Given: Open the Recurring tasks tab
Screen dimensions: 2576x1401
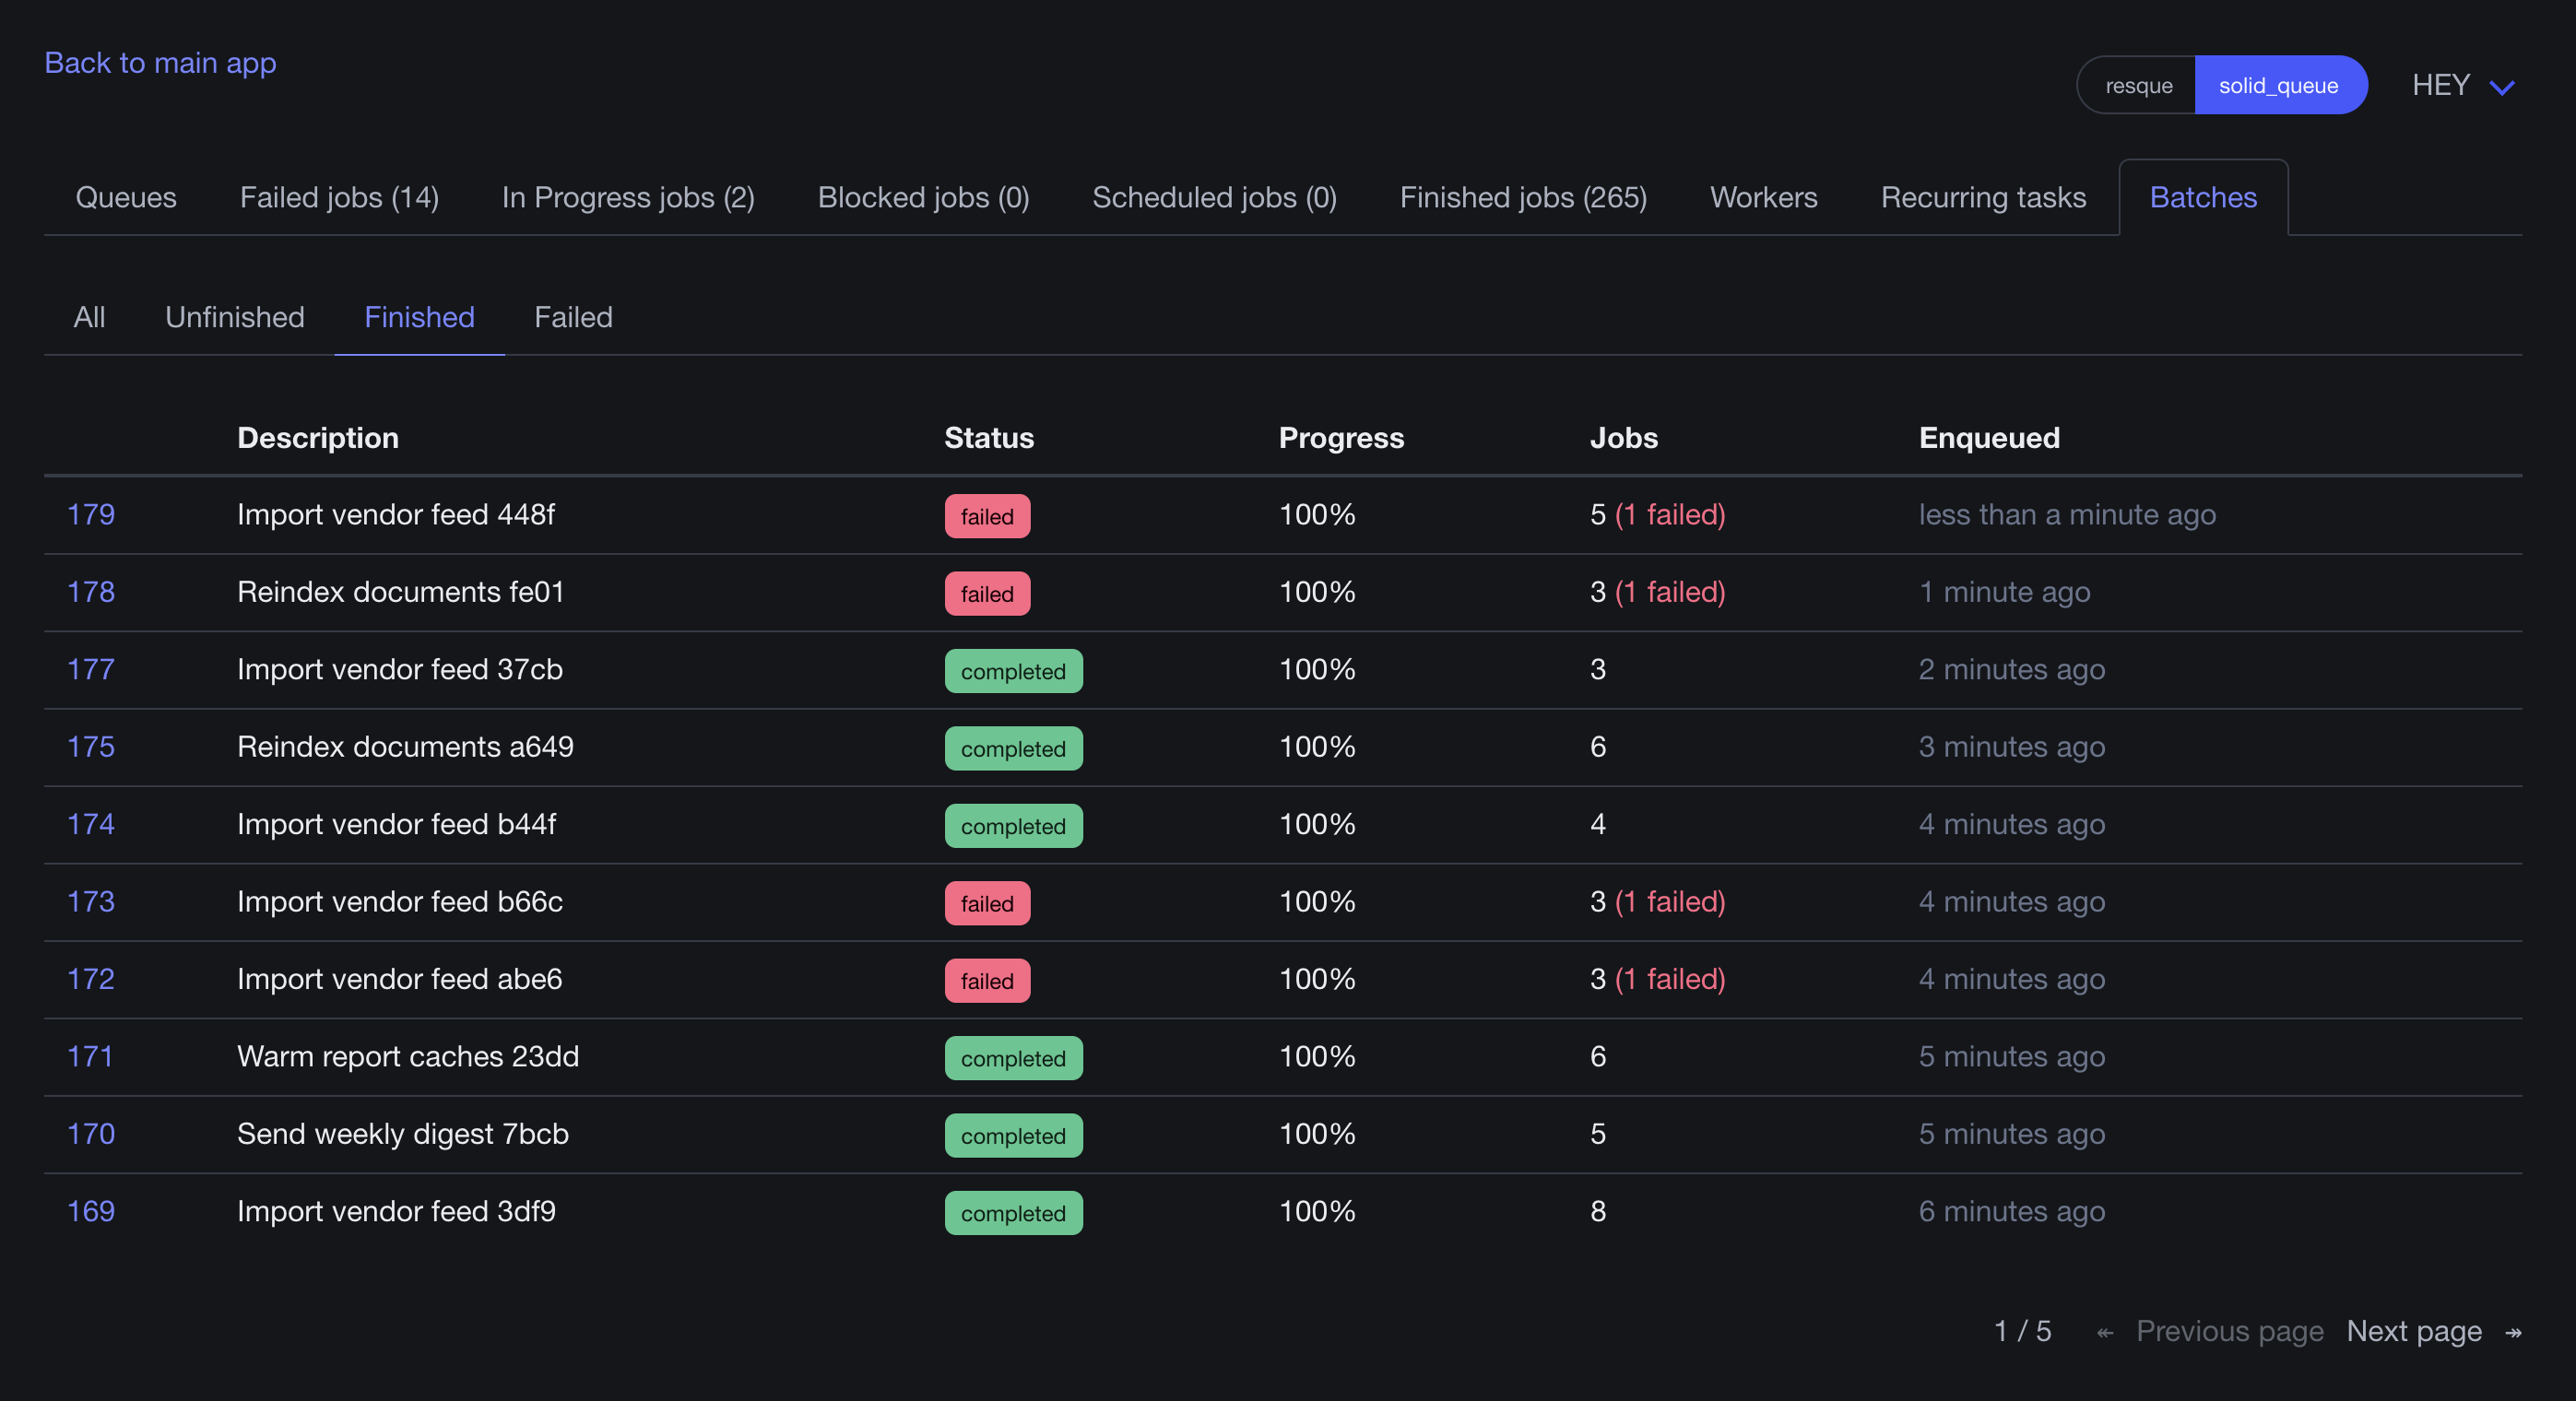Looking at the screenshot, I should pos(1983,197).
